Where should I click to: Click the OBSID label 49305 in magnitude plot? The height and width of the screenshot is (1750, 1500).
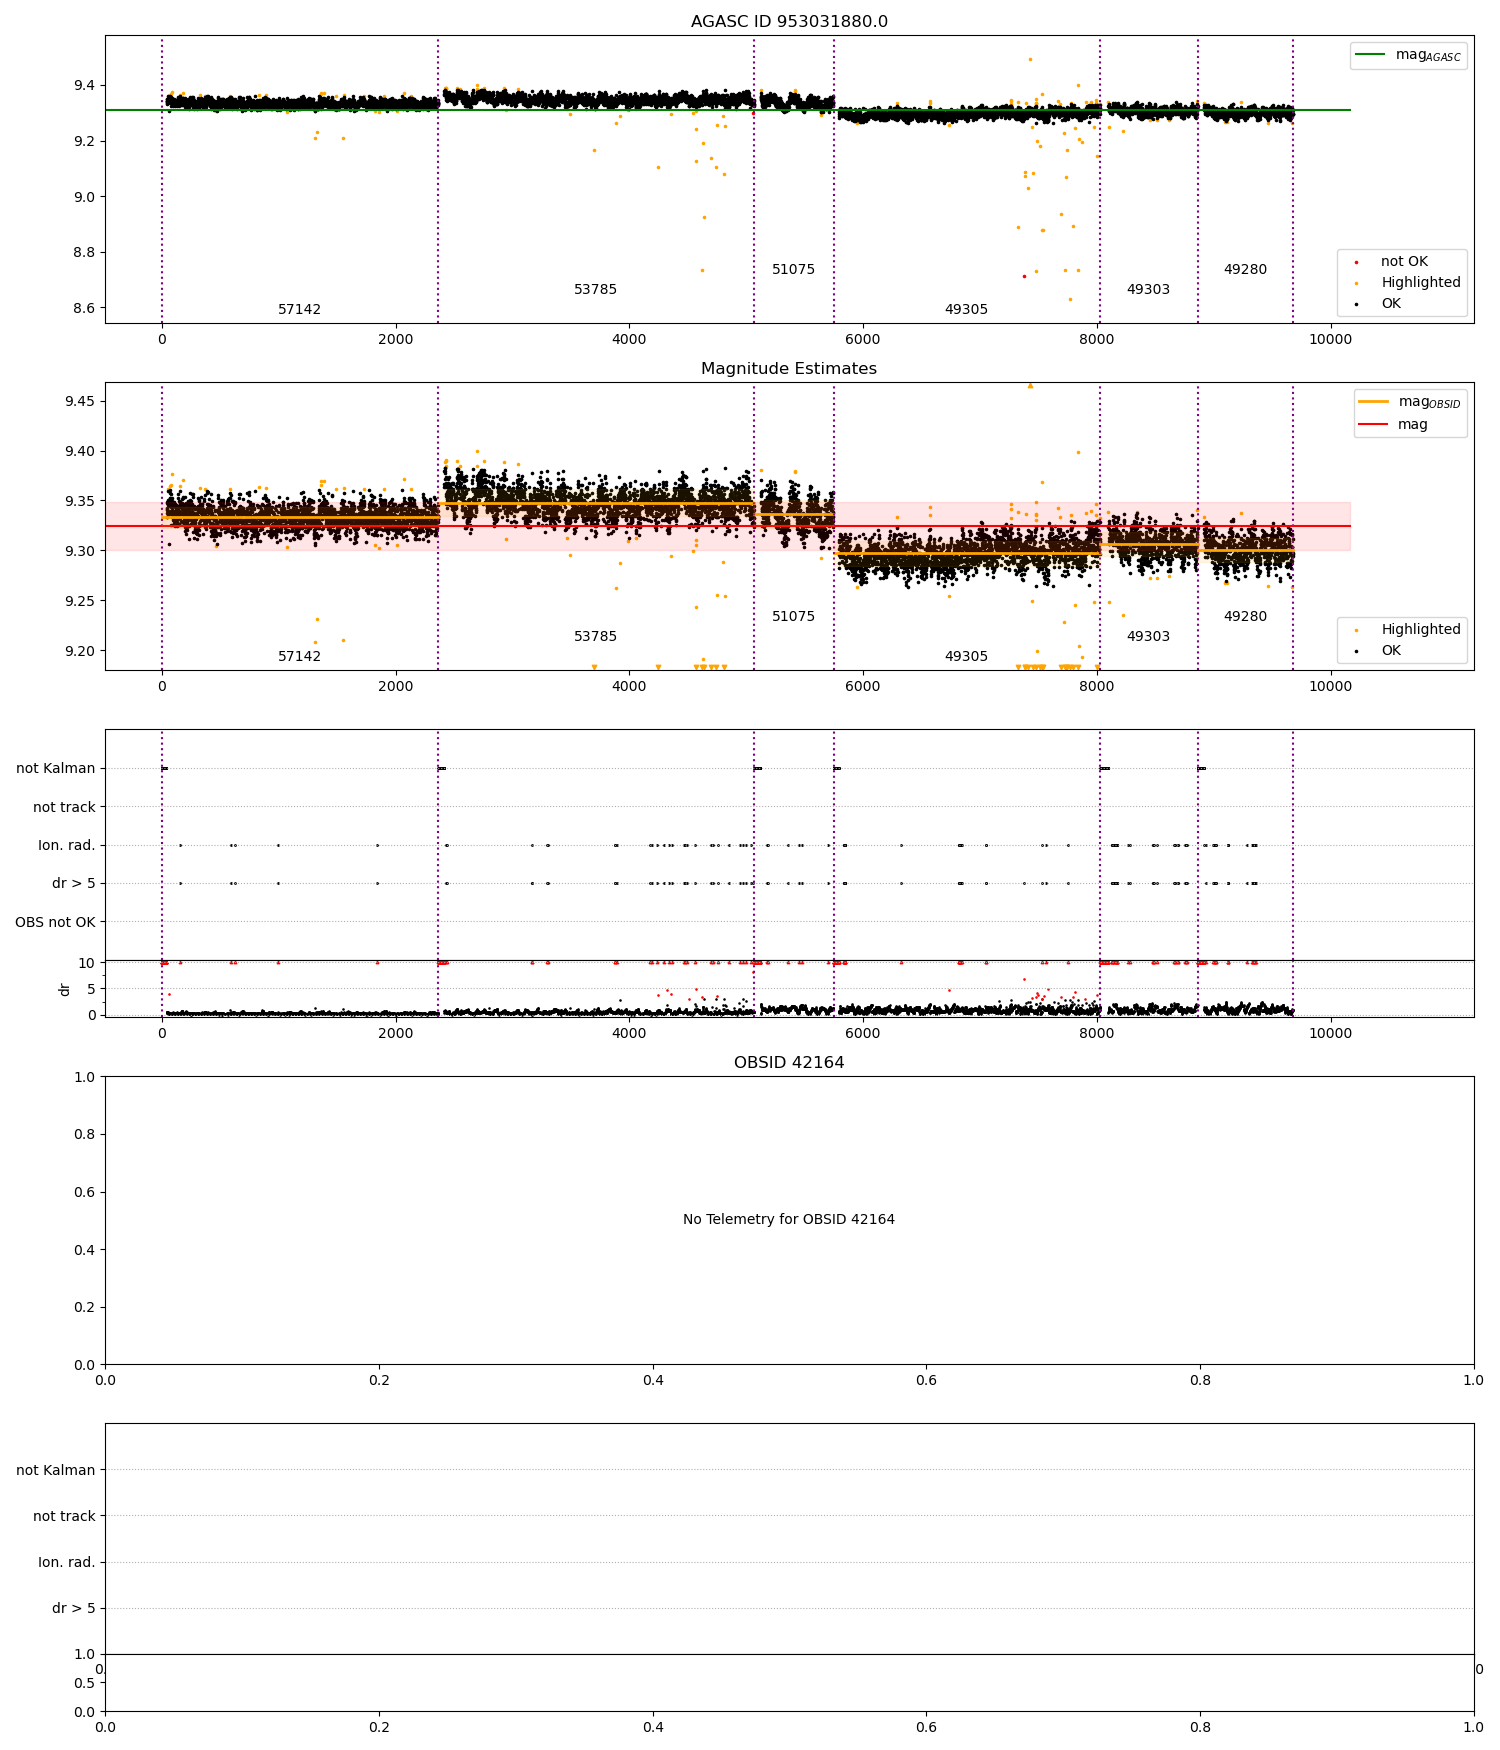tap(967, 657)
